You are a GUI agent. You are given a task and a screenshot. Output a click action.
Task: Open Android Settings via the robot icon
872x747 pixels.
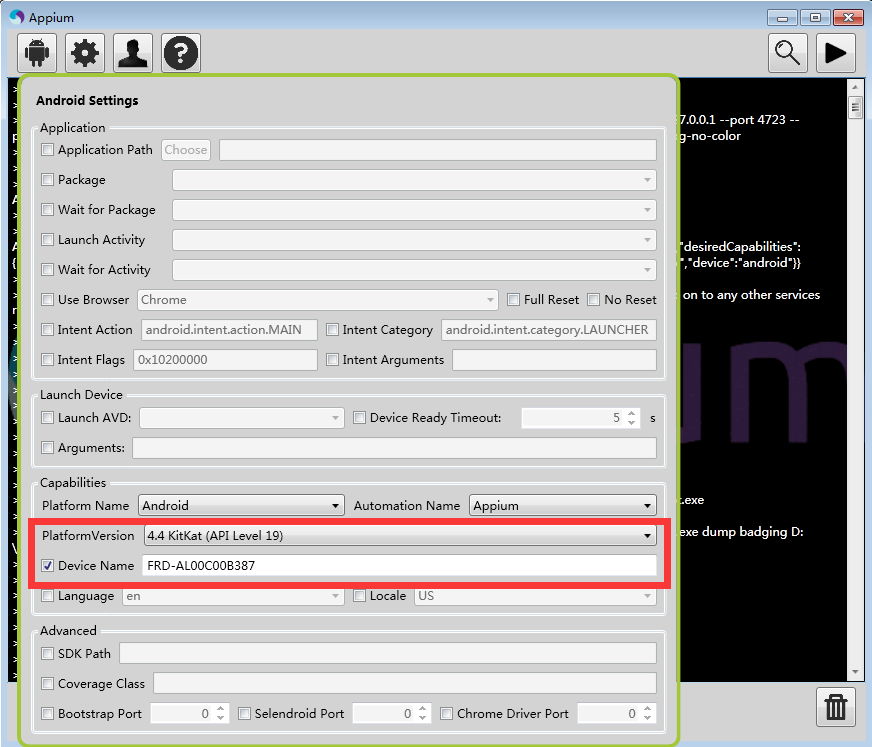37,53
